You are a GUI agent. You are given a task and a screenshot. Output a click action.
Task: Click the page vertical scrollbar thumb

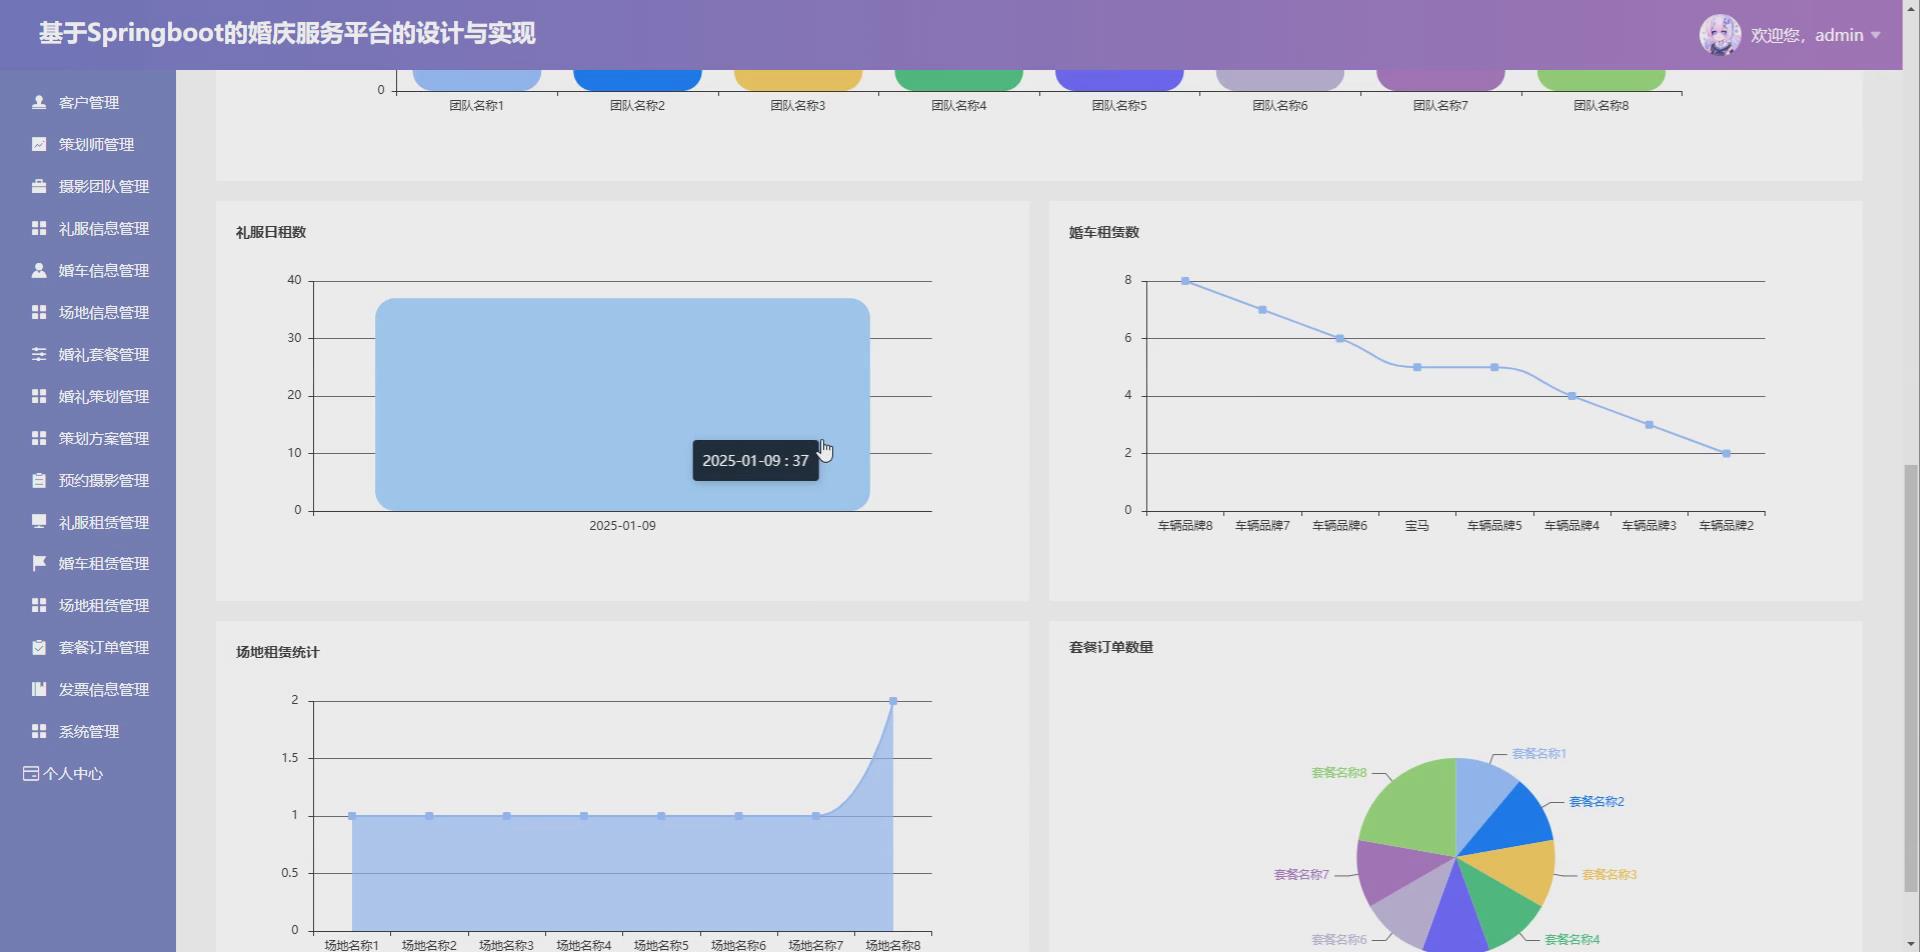tap(1911, 680)
